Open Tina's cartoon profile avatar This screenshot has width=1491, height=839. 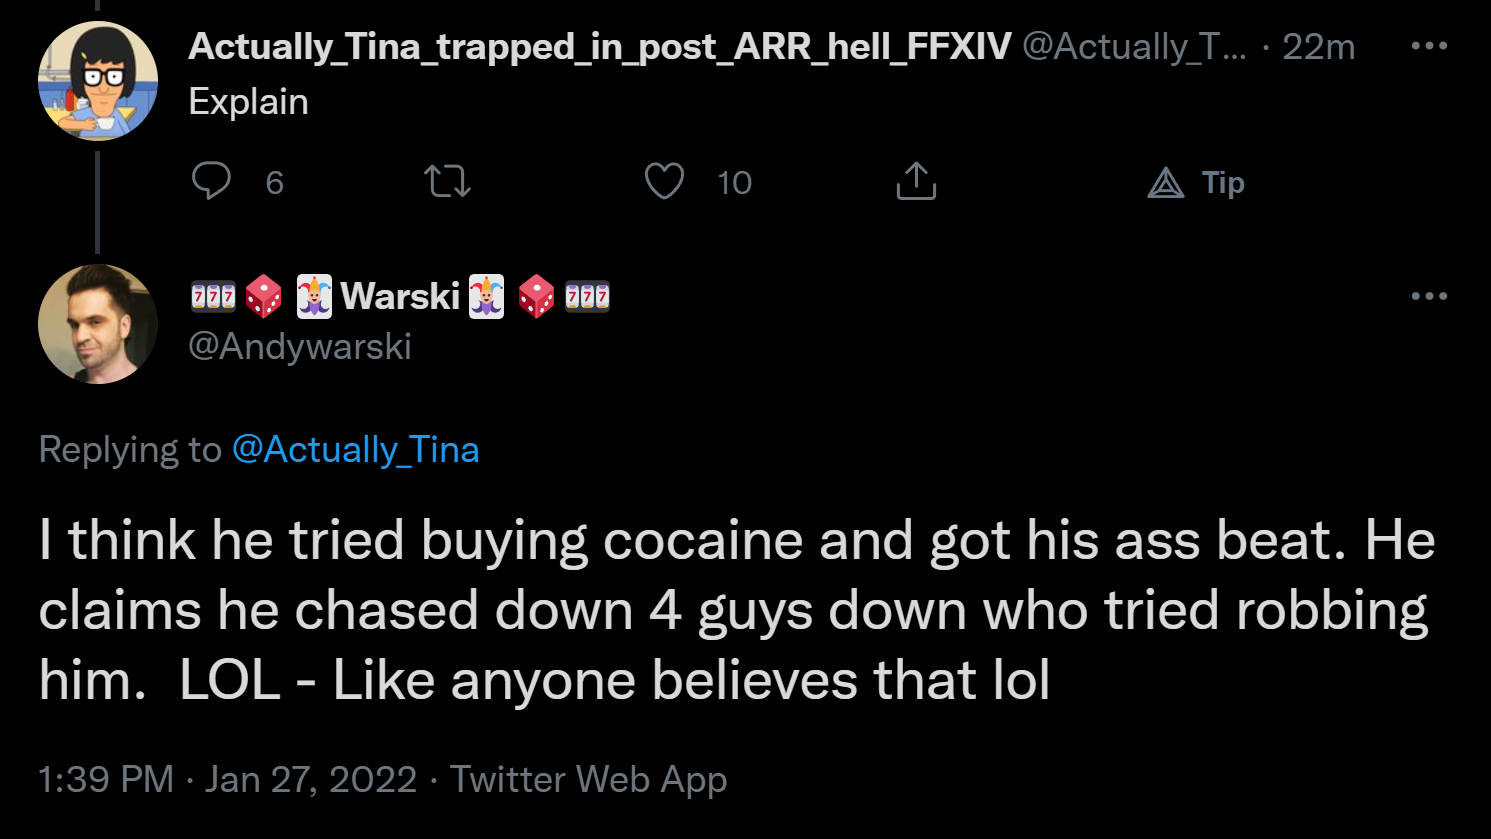(x=98, y=81)
